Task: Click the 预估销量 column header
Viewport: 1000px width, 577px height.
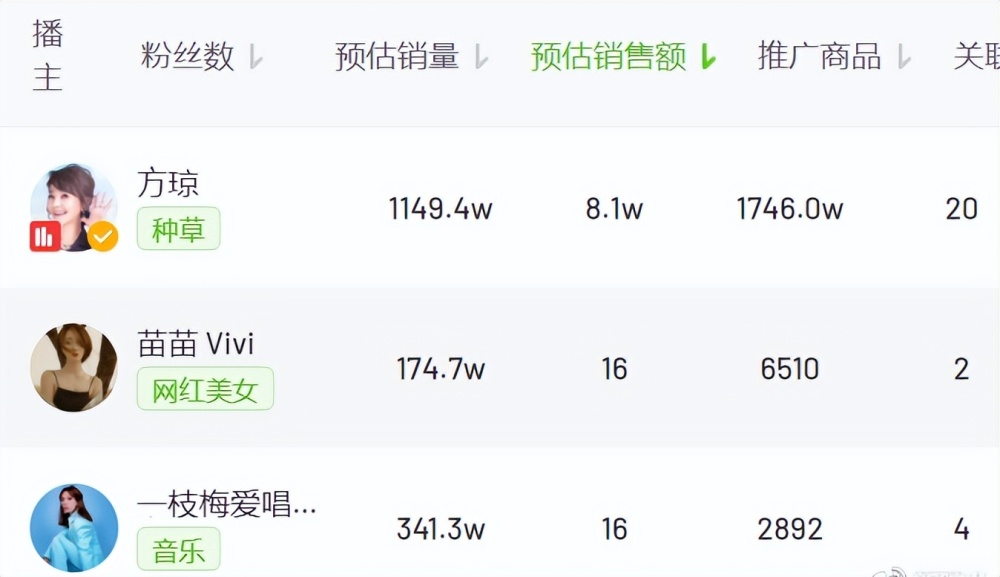Action: [x=397, y=56]
